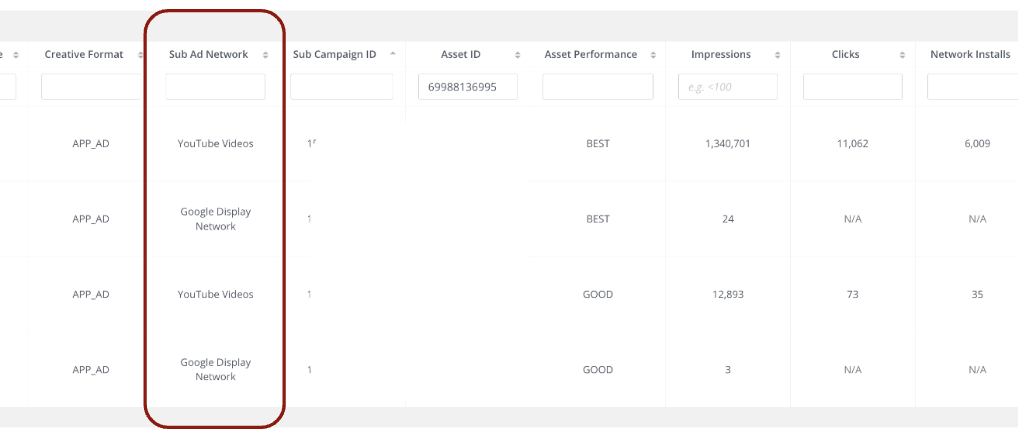
Task: Sort by Creative Format column arrows
Action: pyautogui.click(x=140, y=55)
